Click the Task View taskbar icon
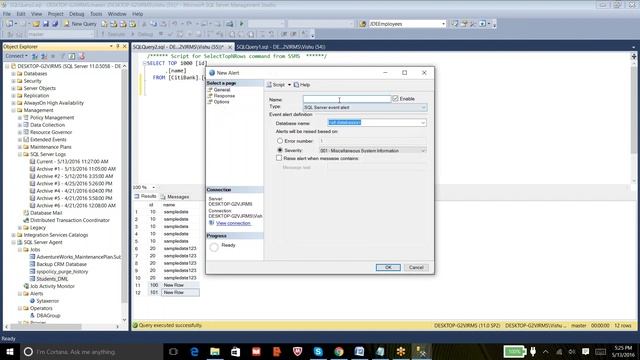The image size is (640, 360). point(173,351)
